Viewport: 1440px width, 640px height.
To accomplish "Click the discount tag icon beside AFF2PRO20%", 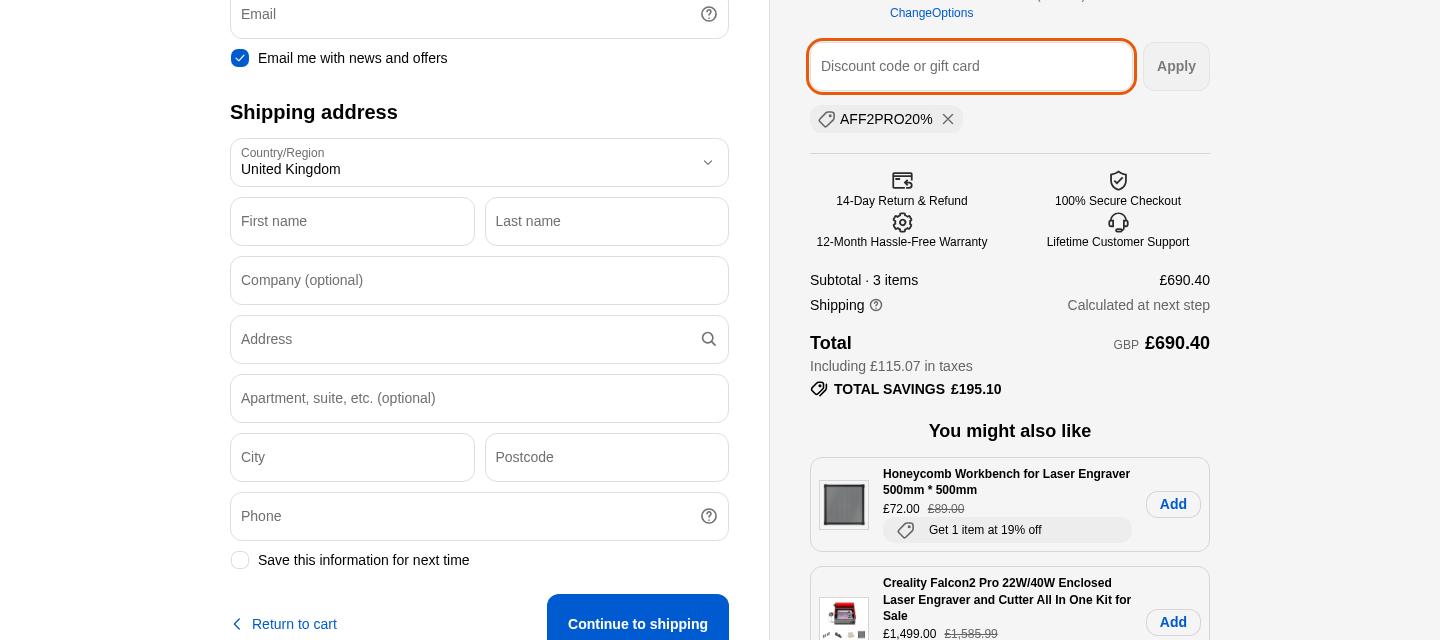I will coord(826,119).
